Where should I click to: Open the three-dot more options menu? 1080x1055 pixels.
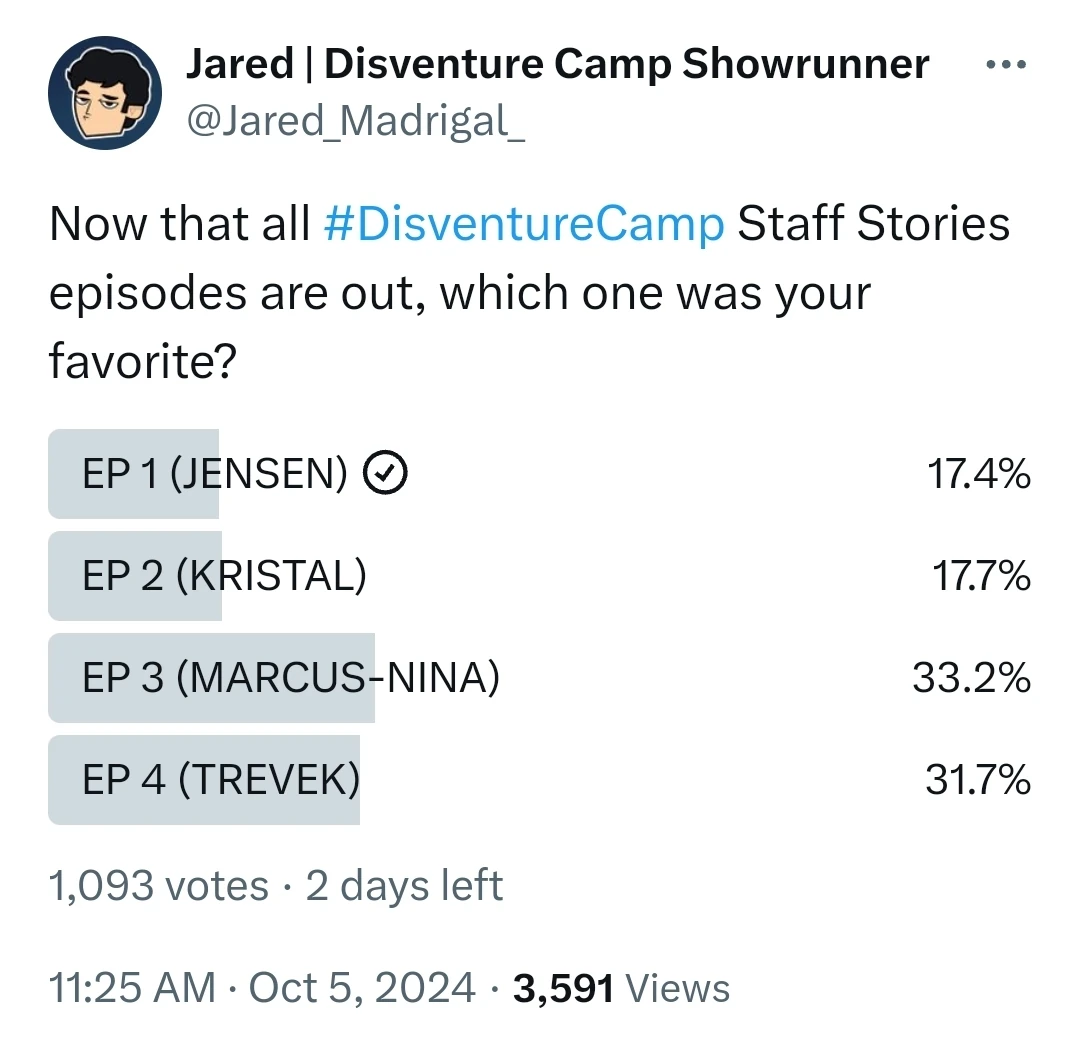click(1005, 63)
